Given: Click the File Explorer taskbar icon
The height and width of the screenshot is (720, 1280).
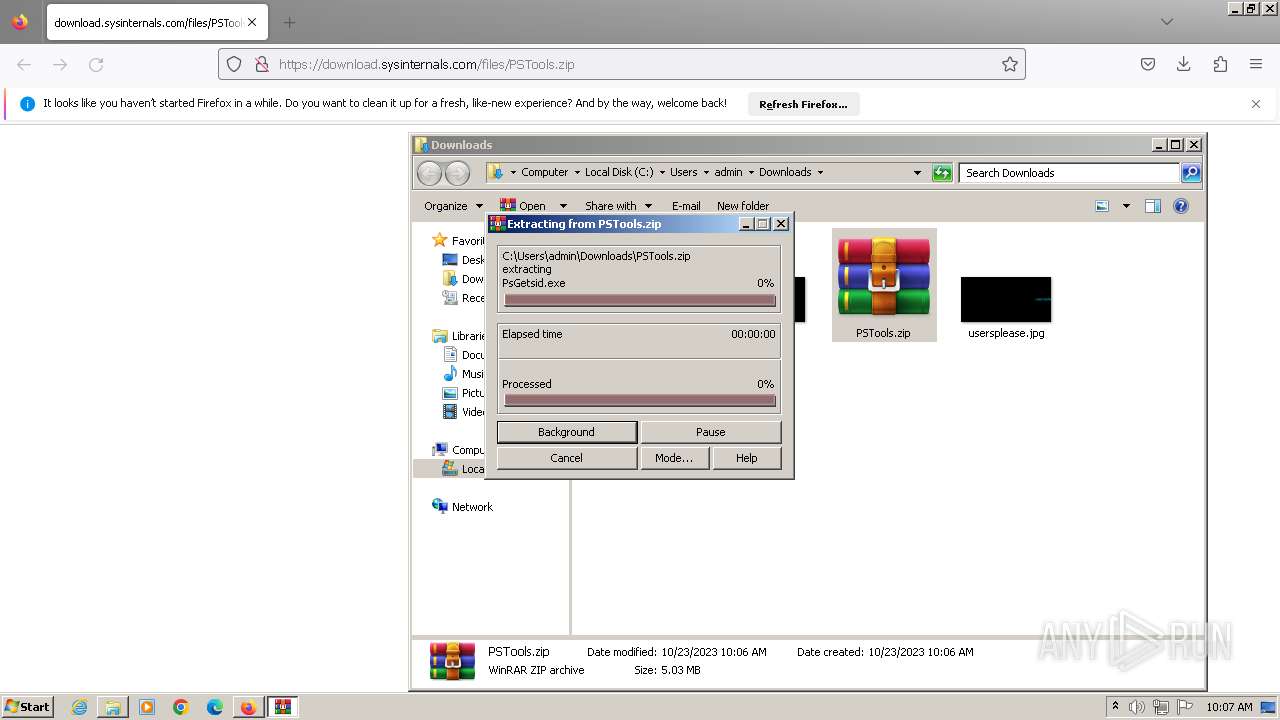Looking at the screenshot, I should 113,707.
